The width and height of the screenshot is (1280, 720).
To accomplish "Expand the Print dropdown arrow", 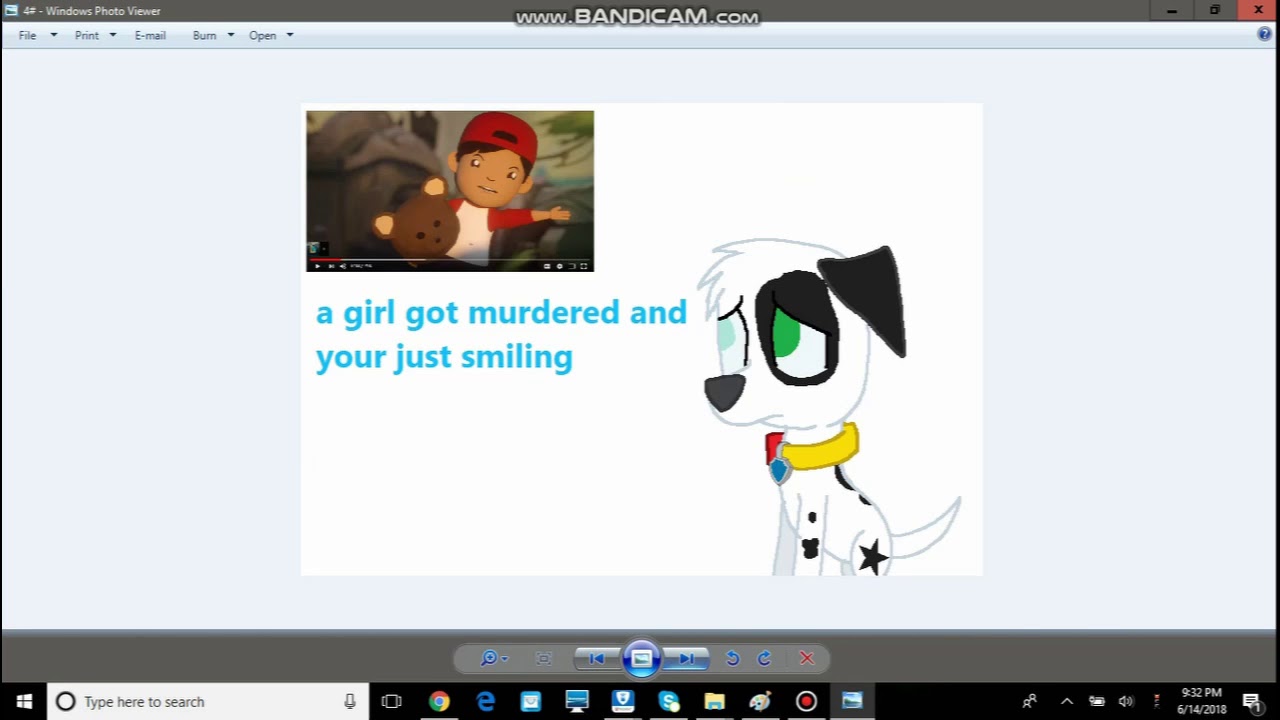I will 113,35.
